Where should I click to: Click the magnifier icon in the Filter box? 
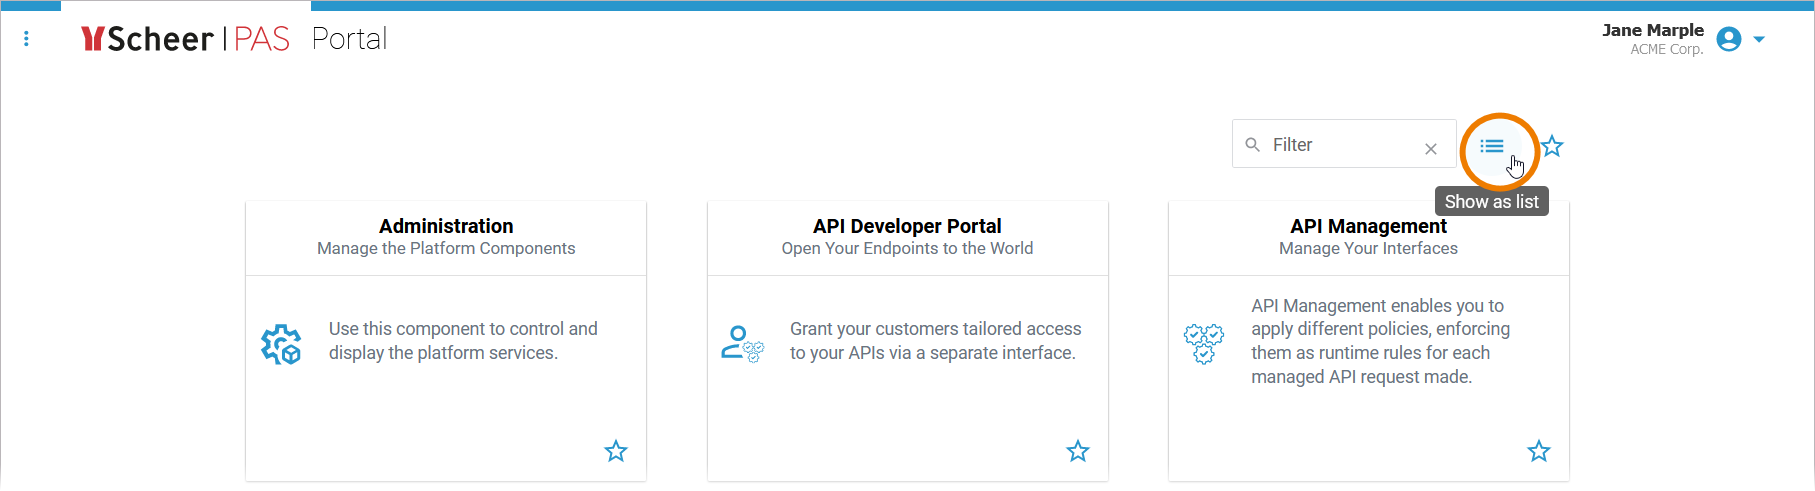(1252, 145)
